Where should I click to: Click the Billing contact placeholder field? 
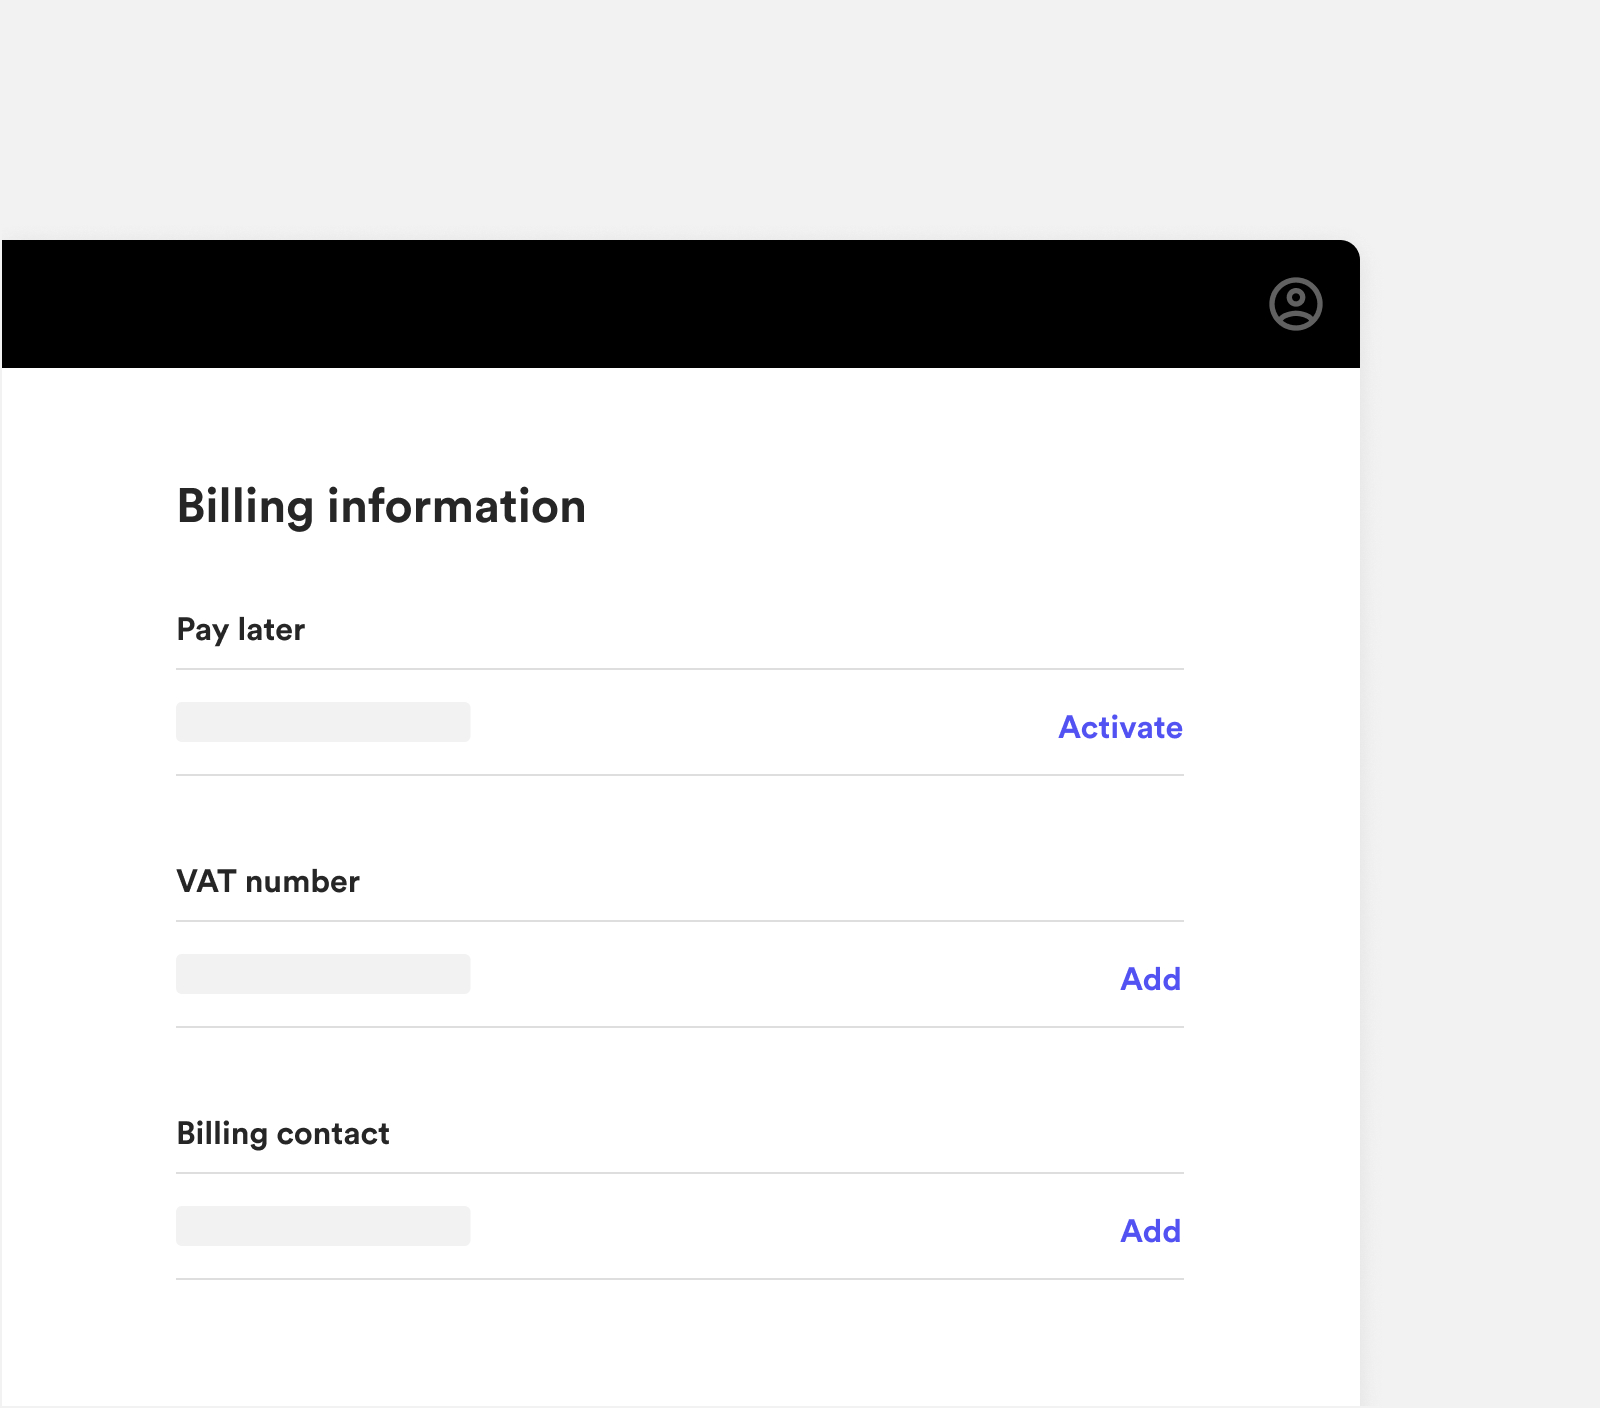point(323,1226)
